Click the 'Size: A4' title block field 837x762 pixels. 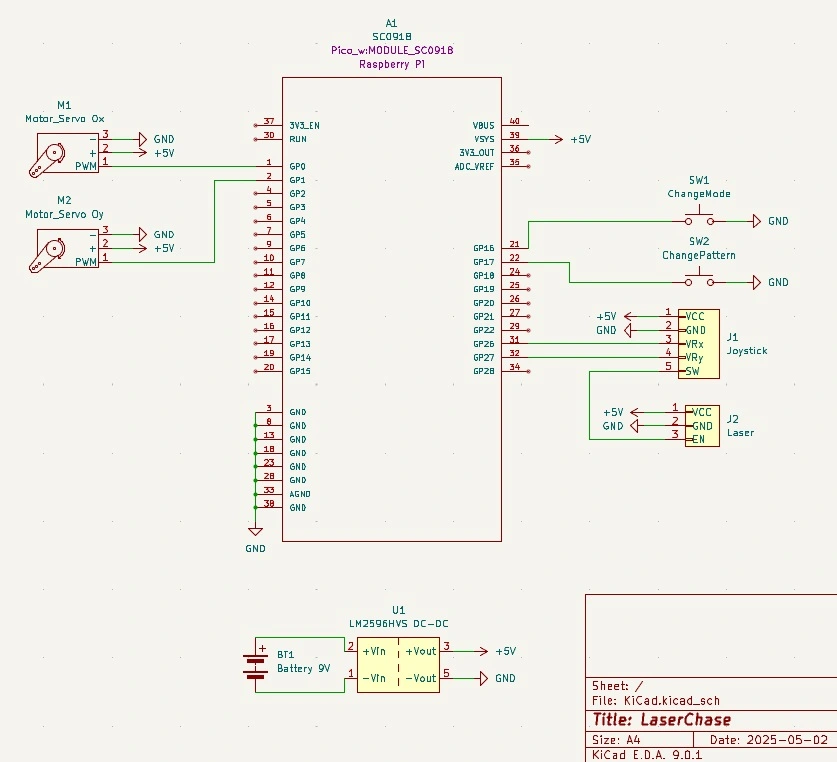click(x=616, y=740)
